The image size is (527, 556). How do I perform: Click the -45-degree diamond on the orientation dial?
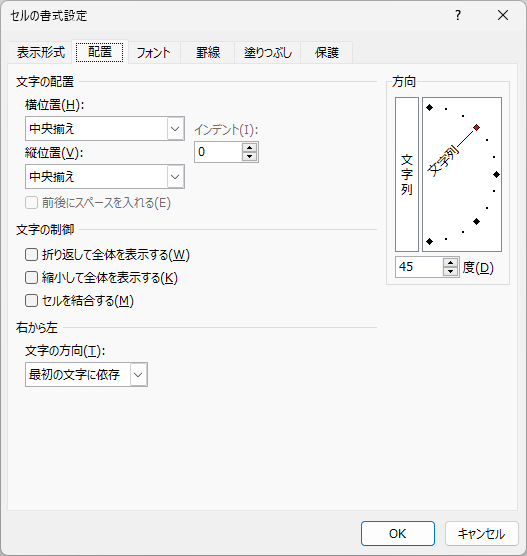[x=477, y=222]
